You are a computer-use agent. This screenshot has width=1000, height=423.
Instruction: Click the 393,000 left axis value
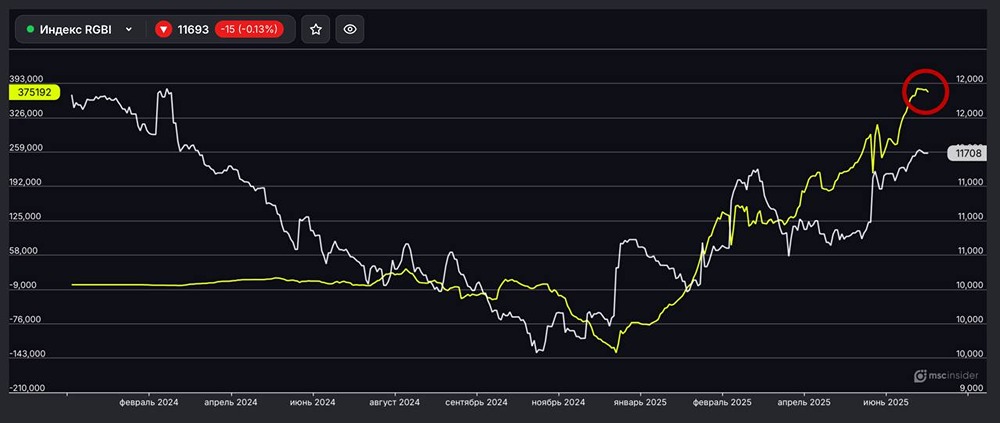click(25, 78)
